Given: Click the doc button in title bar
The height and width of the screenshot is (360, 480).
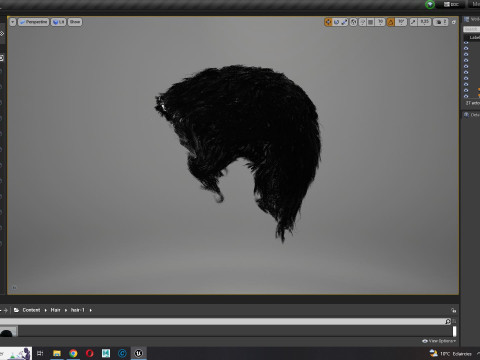Looking at the screenshot, I should click(451, 4).
